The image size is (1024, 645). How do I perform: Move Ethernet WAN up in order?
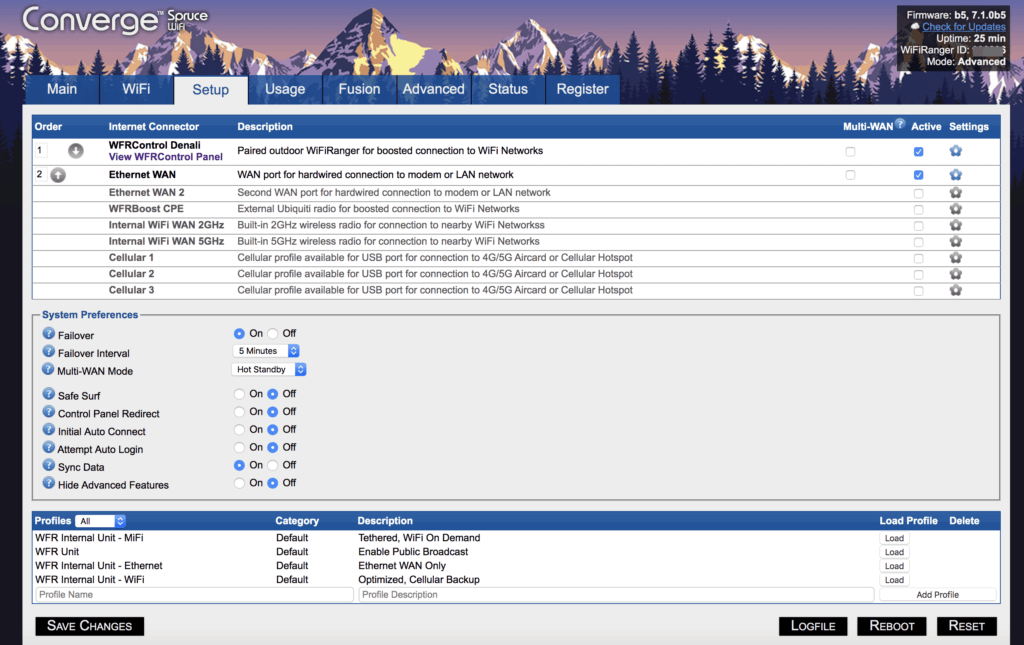pos(58,175)
